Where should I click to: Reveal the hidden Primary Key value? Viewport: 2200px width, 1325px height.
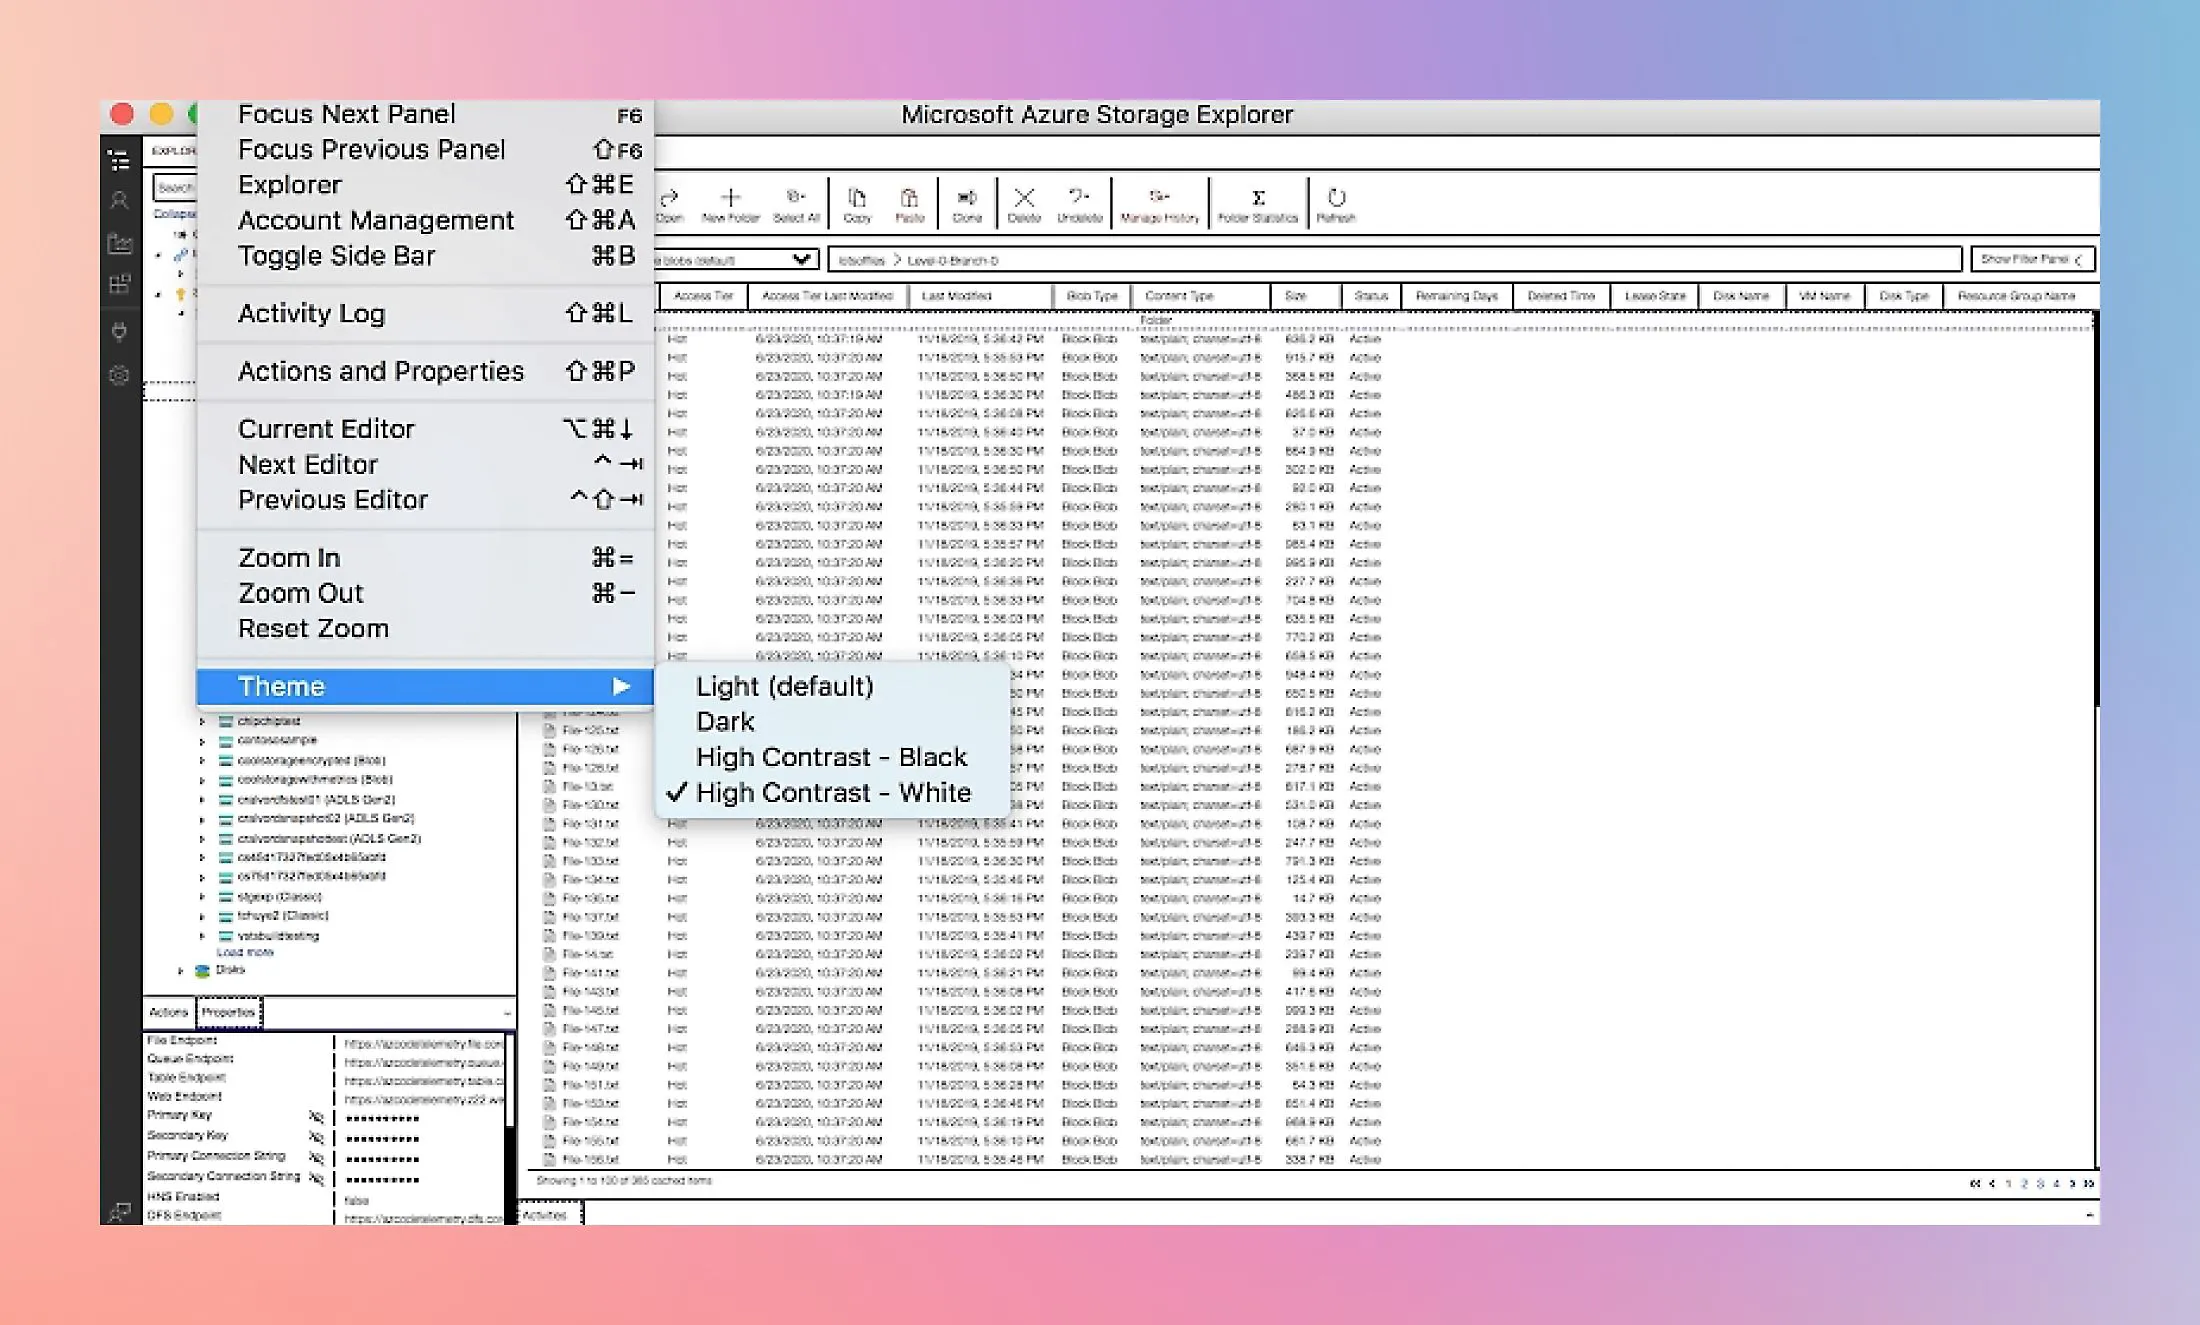pyautogui.click(x=316, y=1117)
